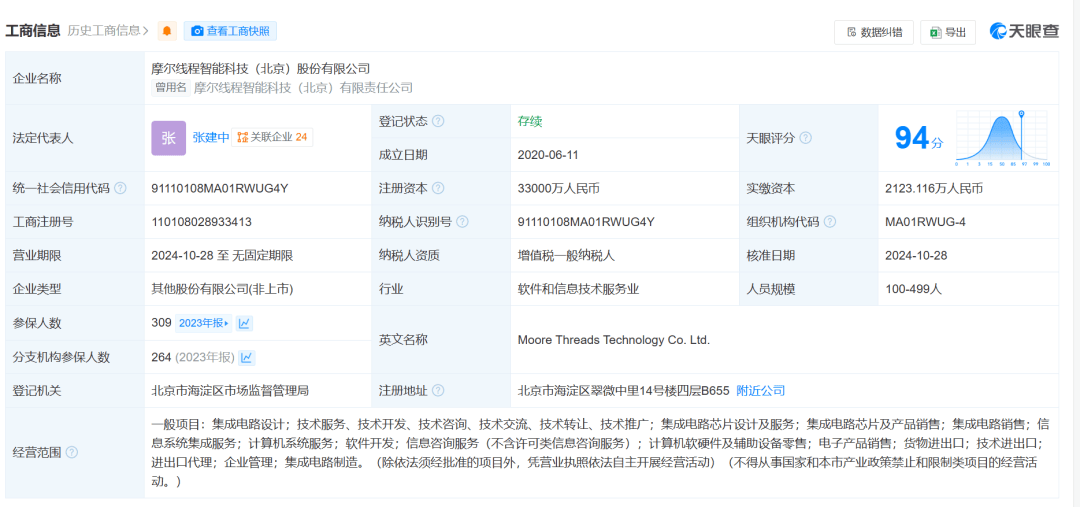
Task: Click establishment date 2020-06-11
Action: tap(548, 155)
